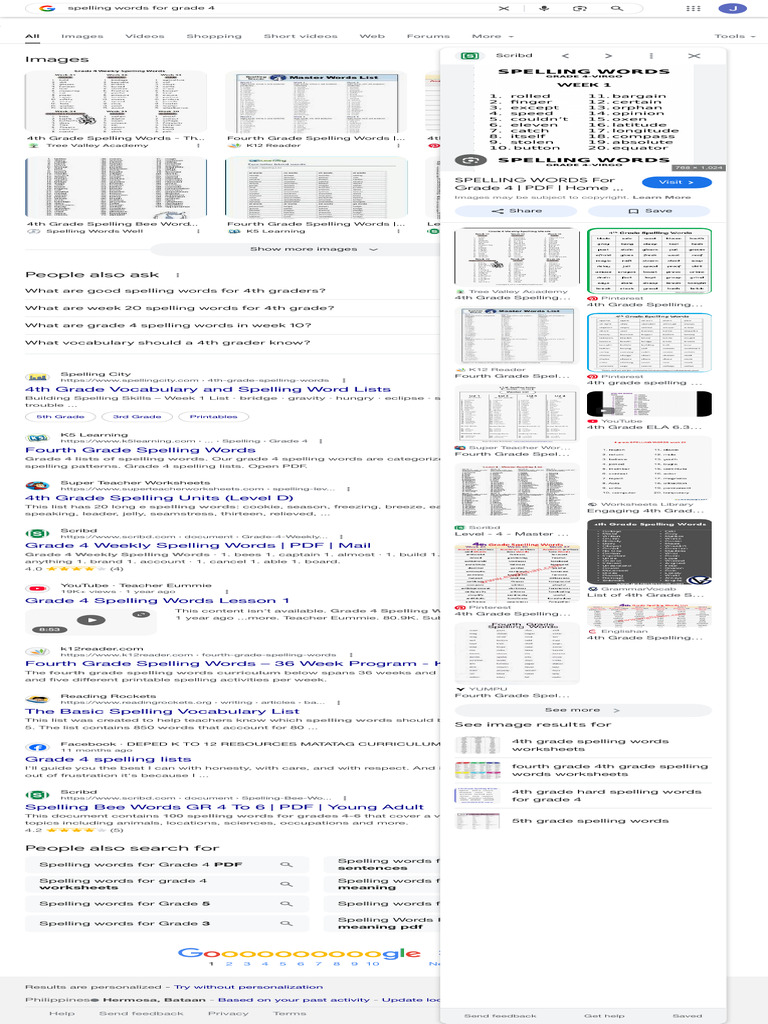Open Fourth Grade Spelling Words K5 link

(x=140, y=451)
